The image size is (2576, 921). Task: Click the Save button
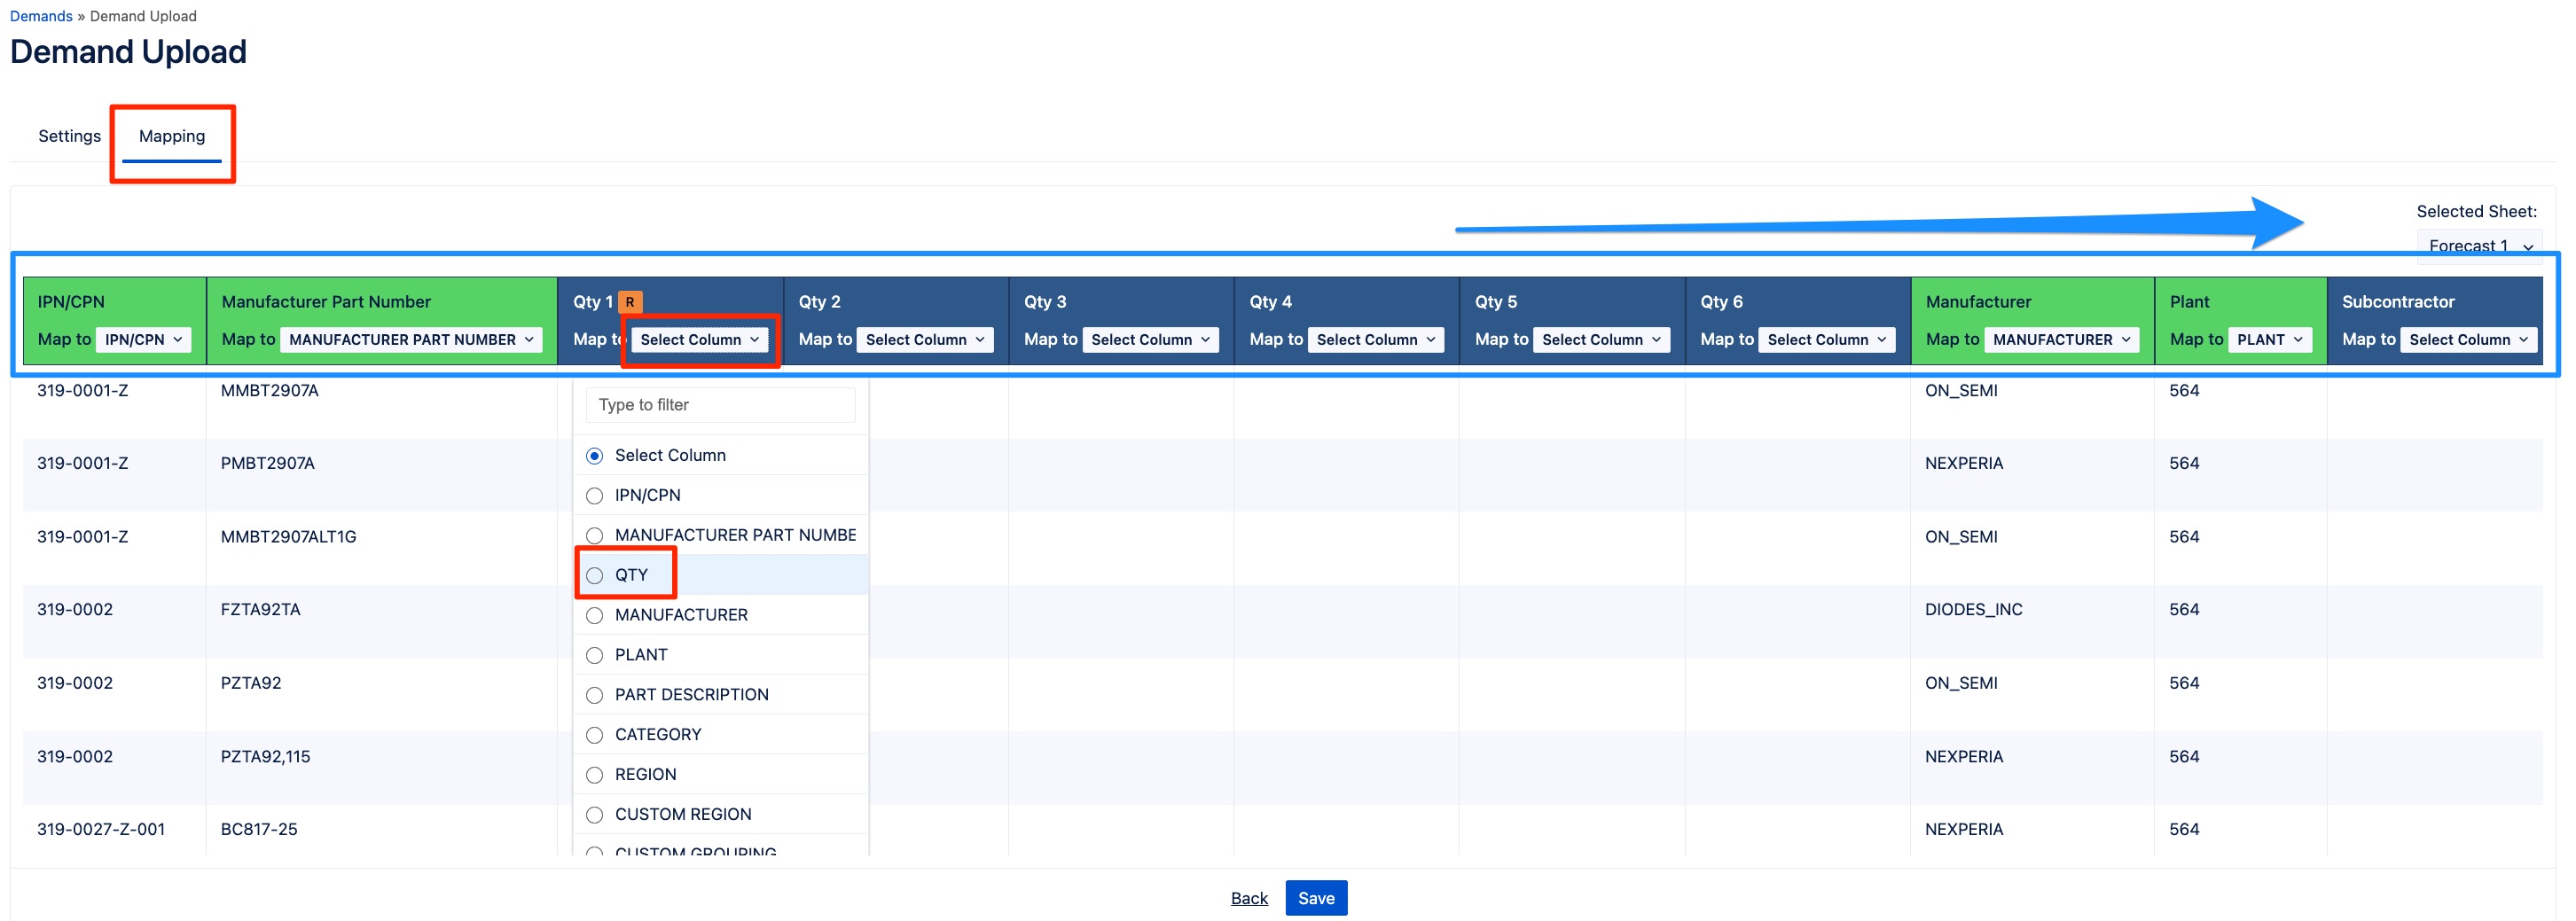click(1315, 898)
